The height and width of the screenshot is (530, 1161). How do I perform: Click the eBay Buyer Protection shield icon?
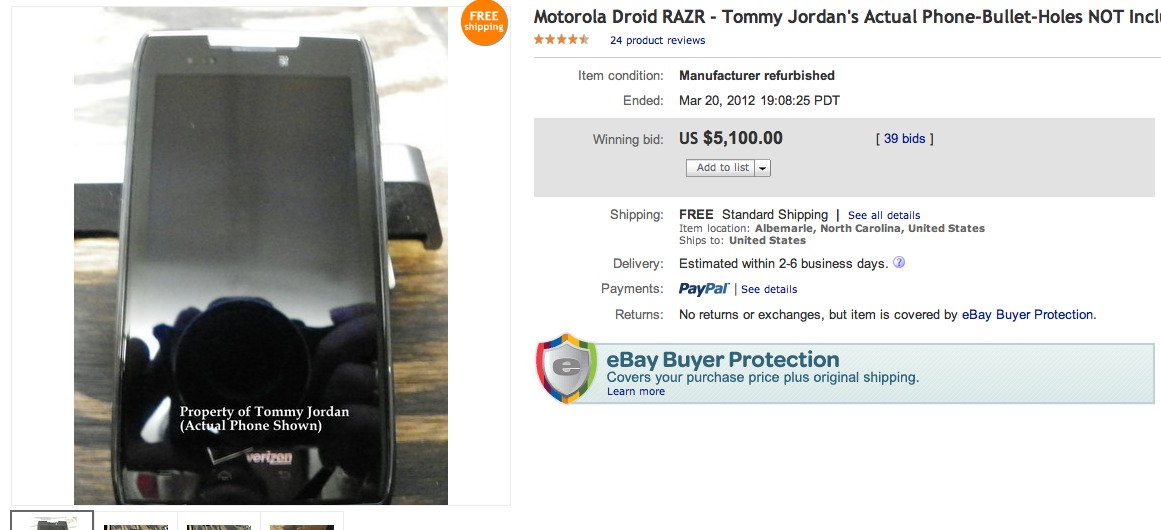(x=566, y=369)
